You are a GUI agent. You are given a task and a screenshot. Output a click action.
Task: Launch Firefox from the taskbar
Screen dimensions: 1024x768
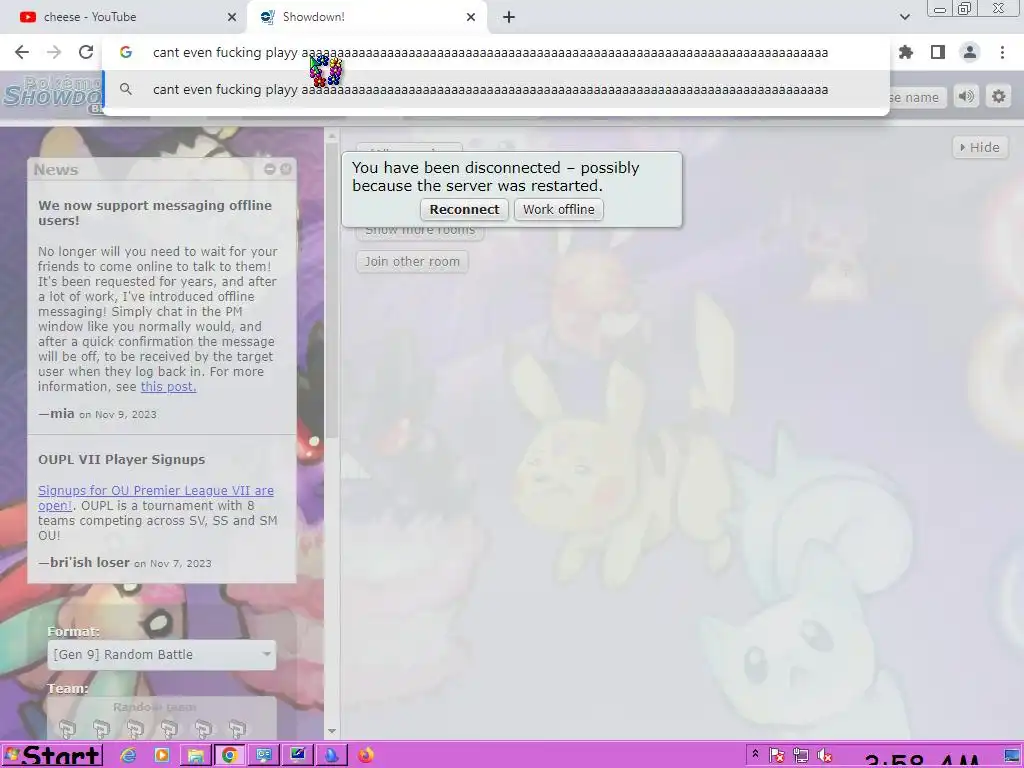pyautogui.click(x=366, y=756)
